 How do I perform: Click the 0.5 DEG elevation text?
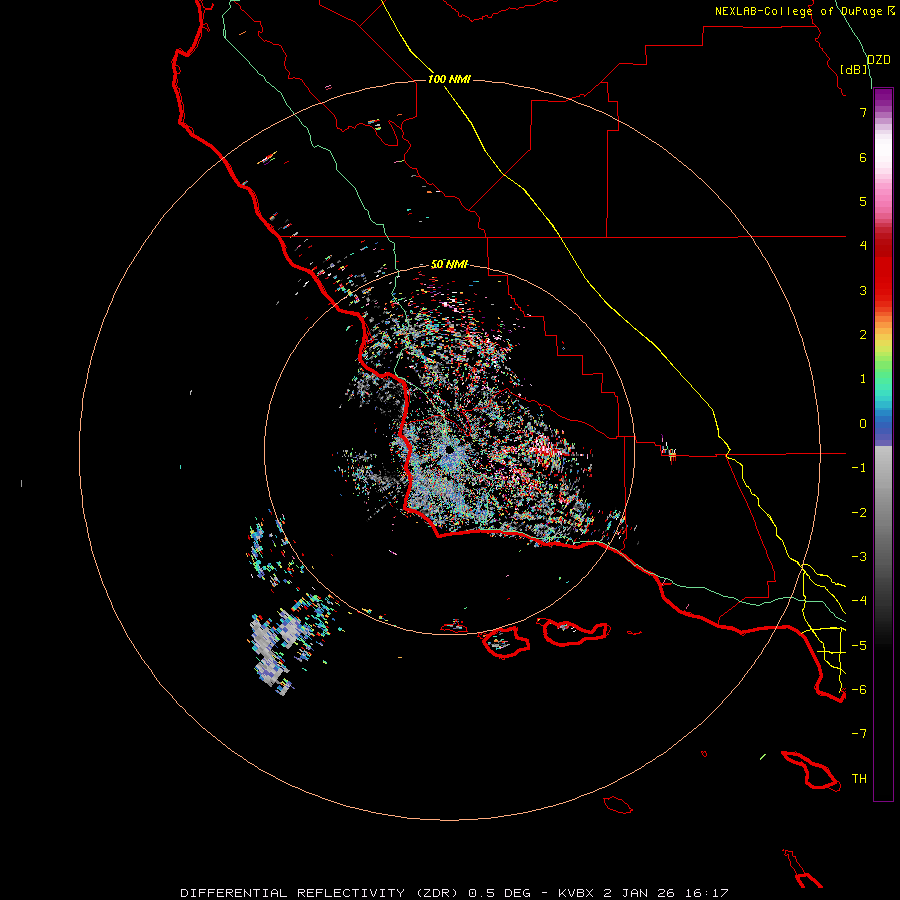tap(499, 893)
